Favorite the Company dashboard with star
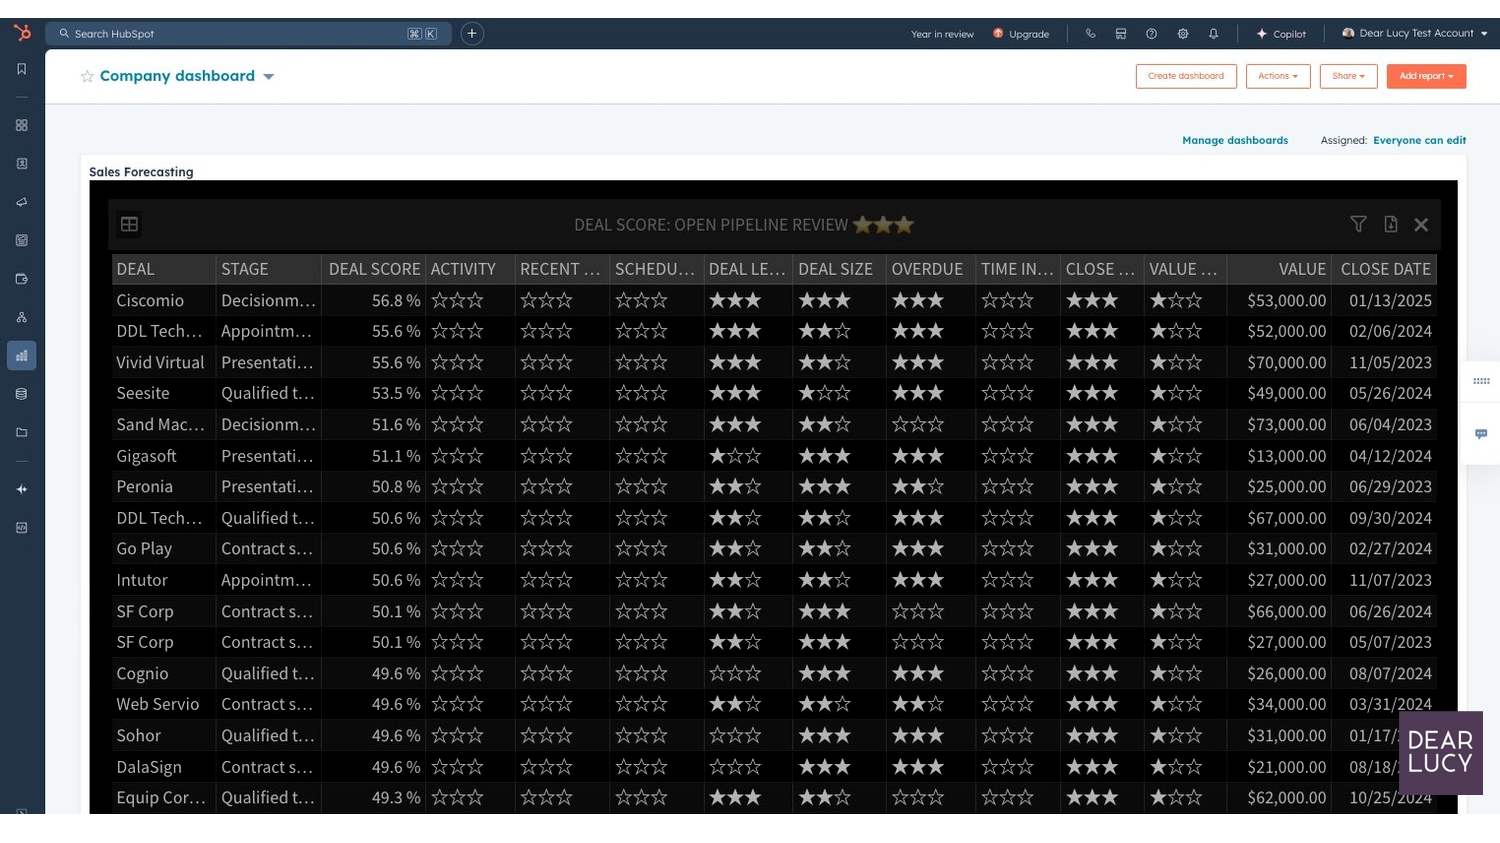The image size is (1500, 843). [87, 77]
